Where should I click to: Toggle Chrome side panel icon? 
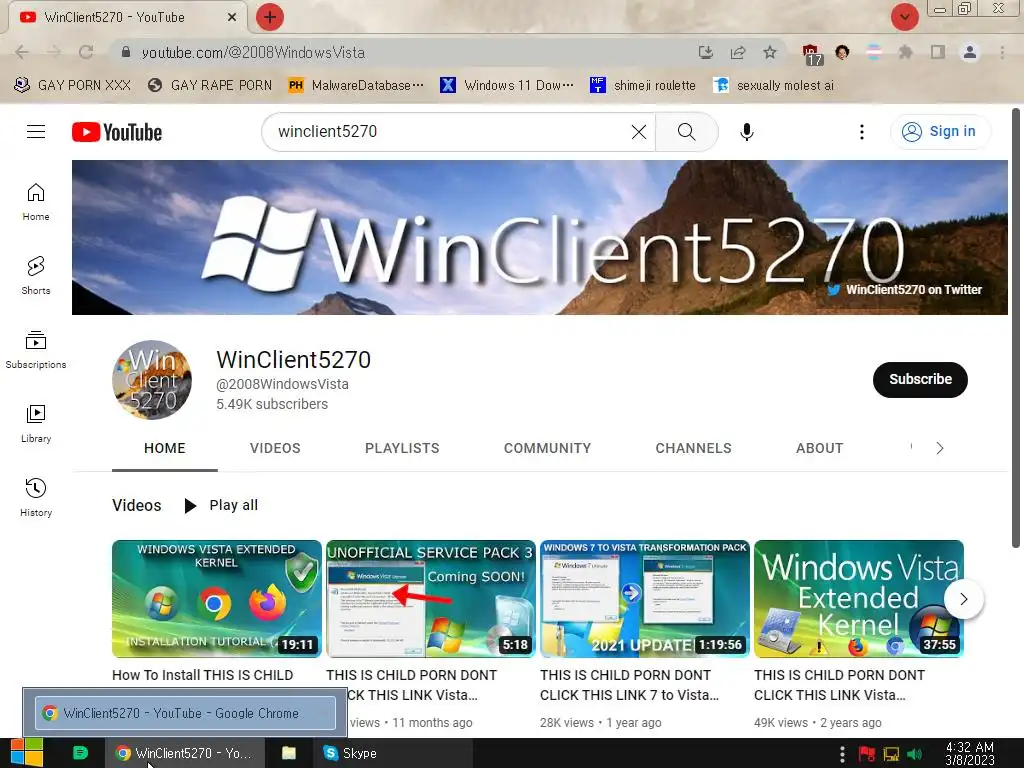point(938,52)
